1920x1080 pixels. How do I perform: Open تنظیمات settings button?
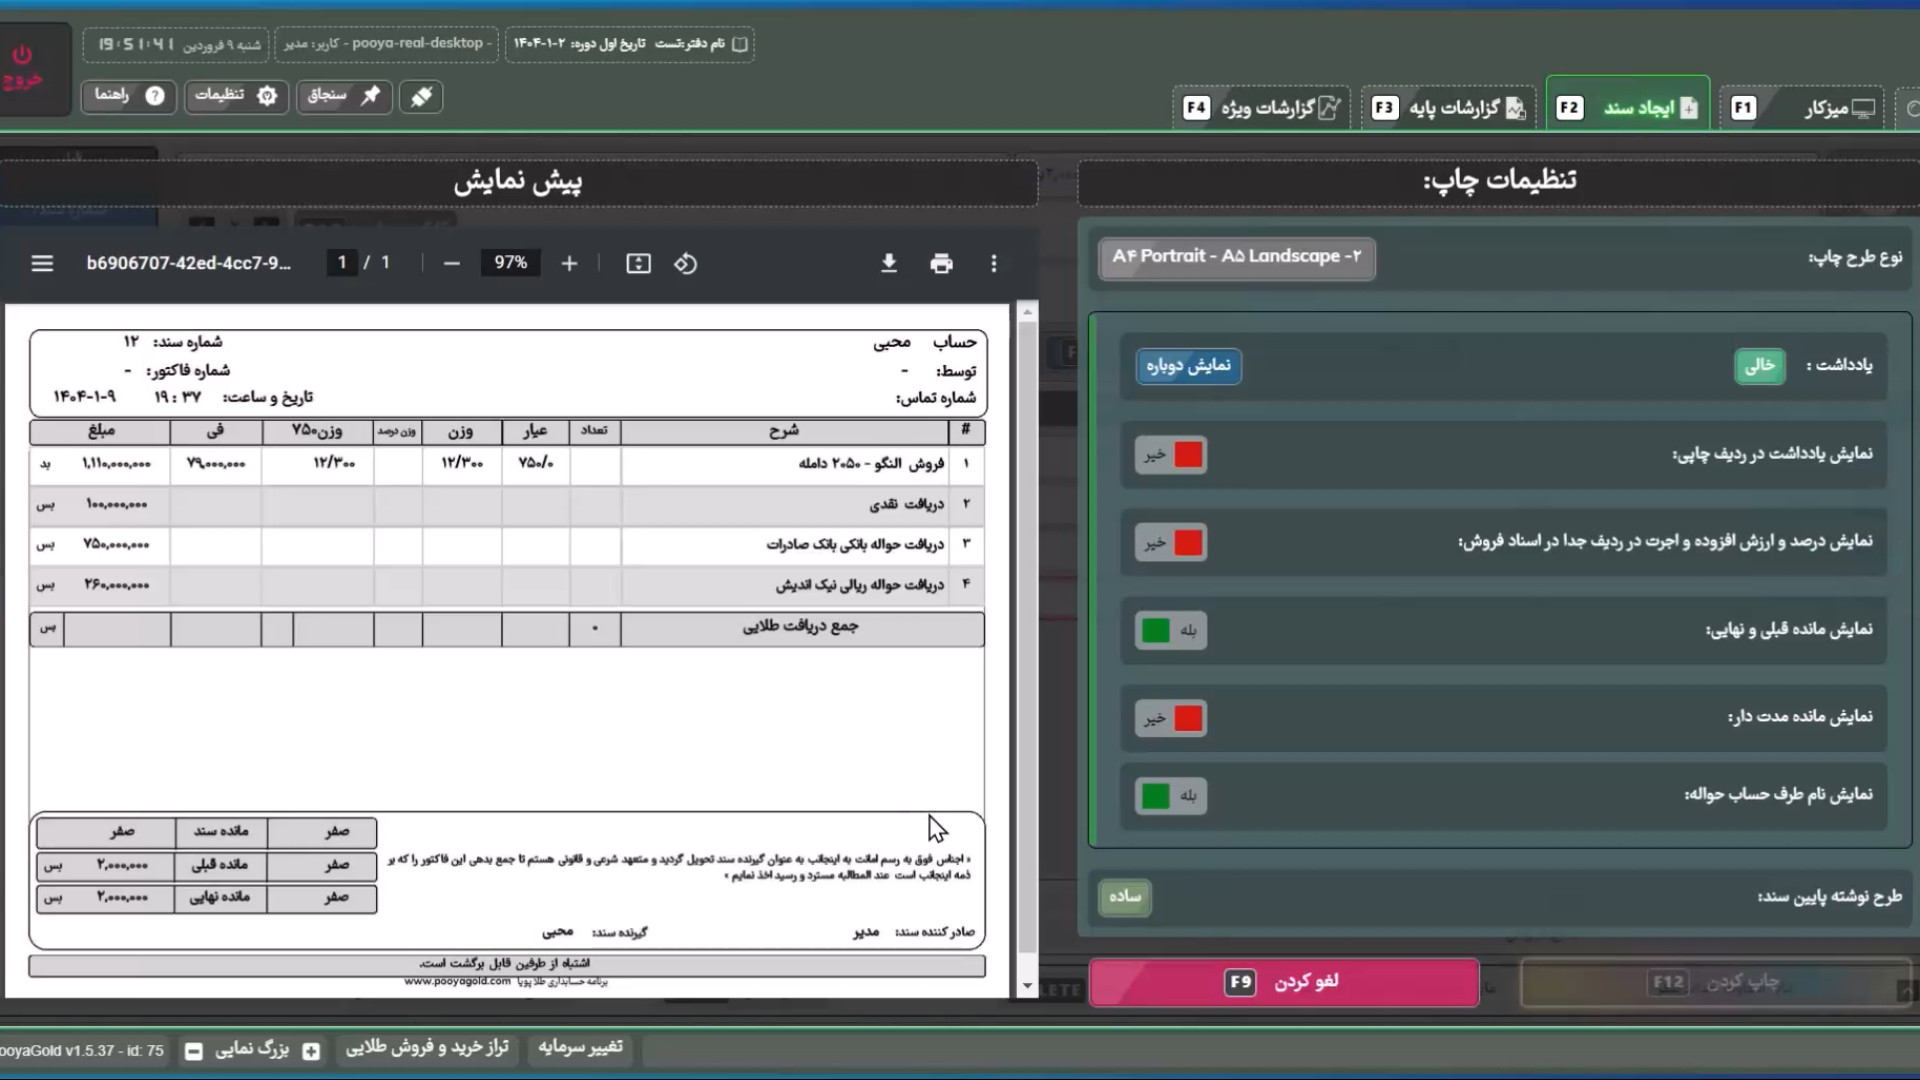pyautogui.click(x=236, y=96)
